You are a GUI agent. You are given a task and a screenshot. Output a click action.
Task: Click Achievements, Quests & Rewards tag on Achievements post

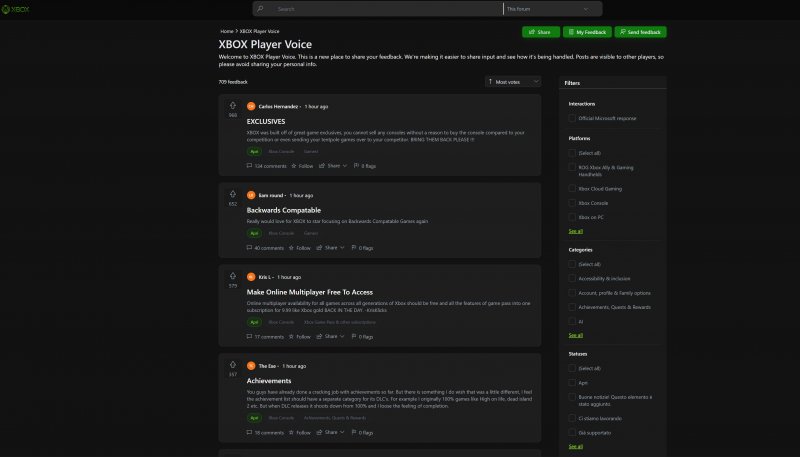[x=335, y=418]
